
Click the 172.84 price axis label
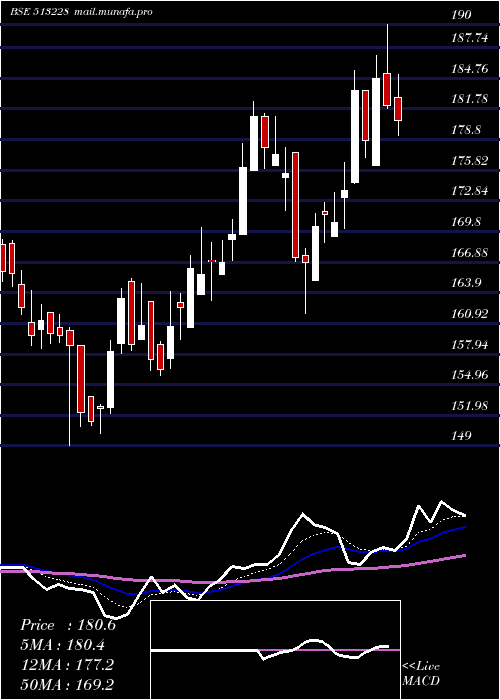[x=470, y=191]
